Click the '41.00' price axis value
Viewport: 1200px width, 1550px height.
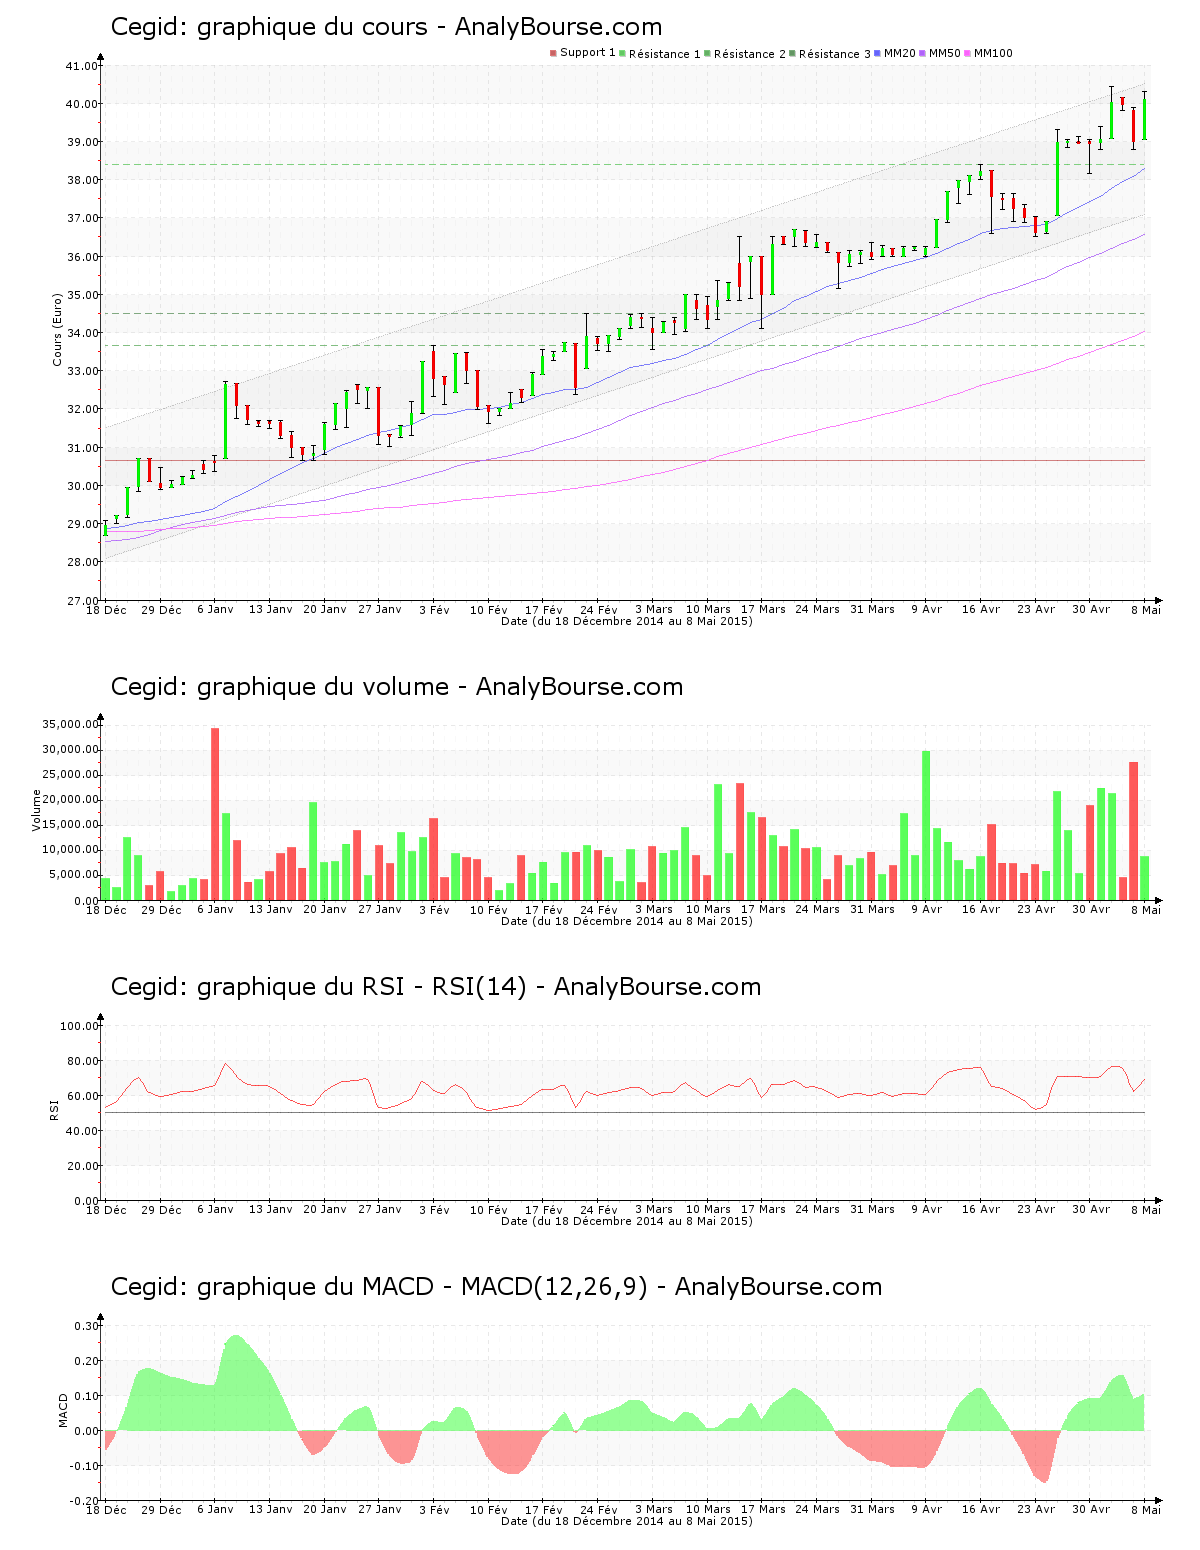point(82,66)
